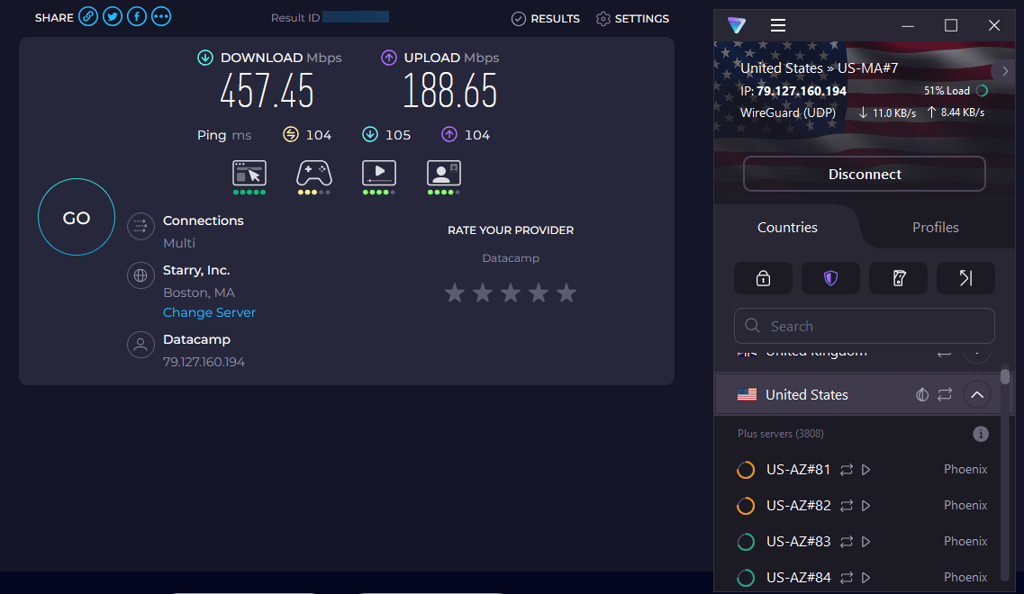Click the Starry, Inc. server globe icon
Screen dimensions: 1024x594
point(140,275)
